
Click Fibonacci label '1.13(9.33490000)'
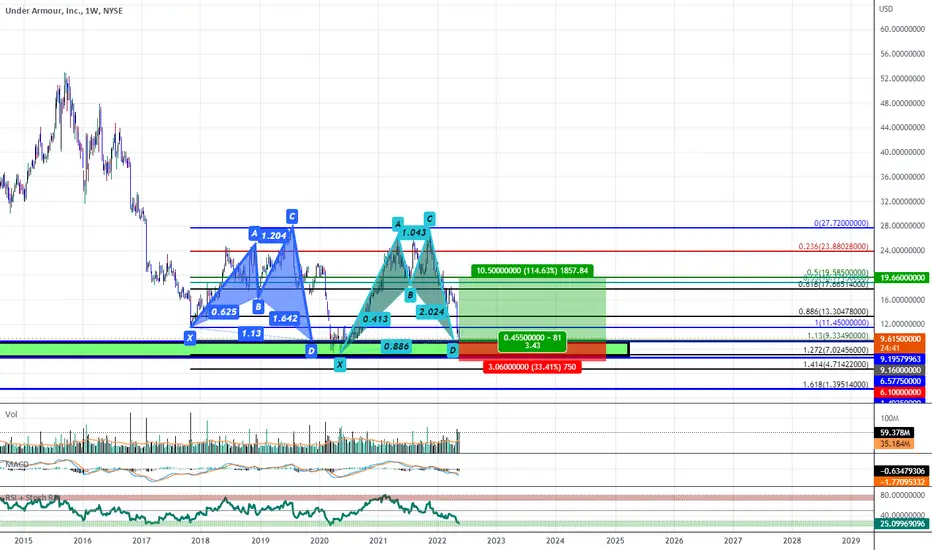[837, 336]
